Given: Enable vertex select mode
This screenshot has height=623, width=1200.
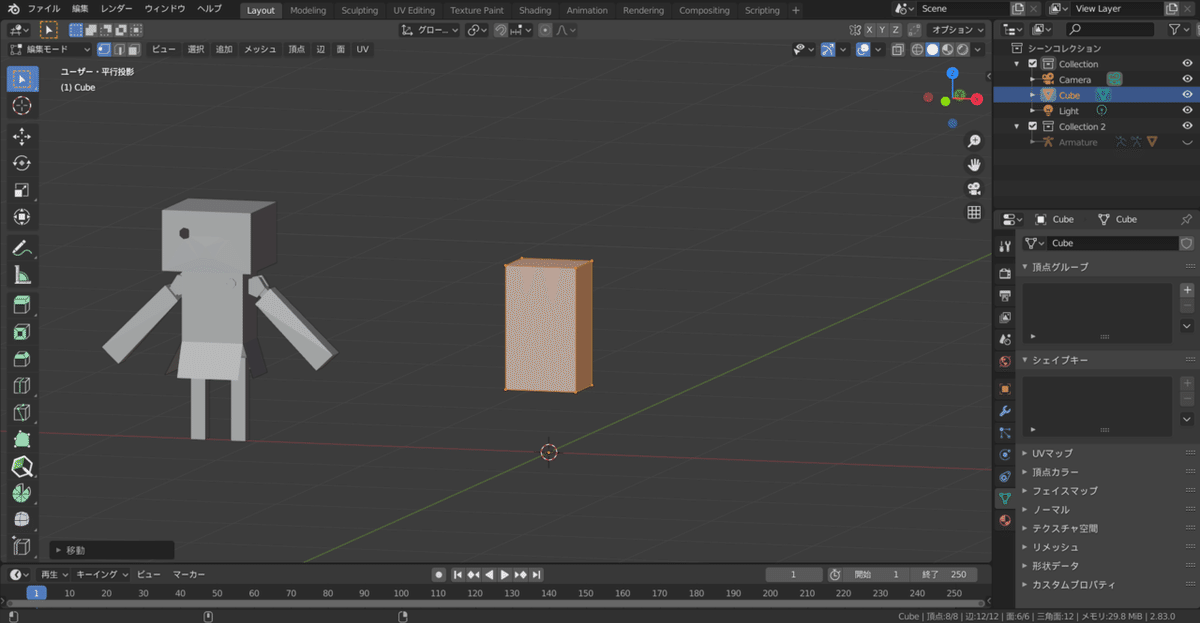Looking at the screenshot, I should point(104,49).
